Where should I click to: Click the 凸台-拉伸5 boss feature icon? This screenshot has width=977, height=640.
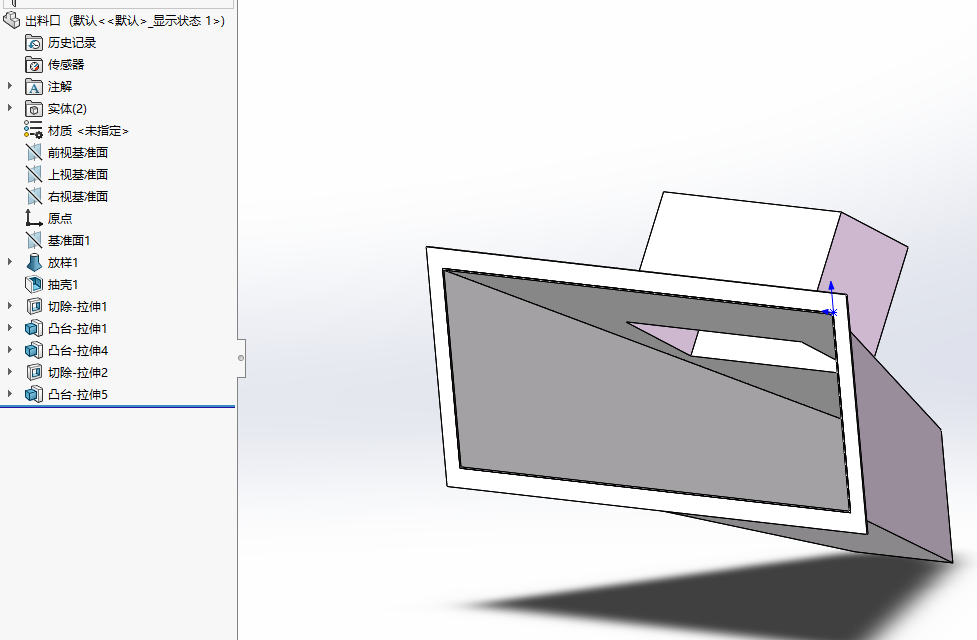click(34, 394)
